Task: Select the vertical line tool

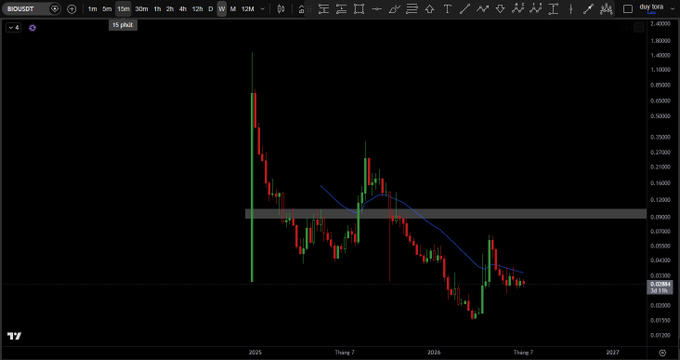Action: tap(571, 9)
